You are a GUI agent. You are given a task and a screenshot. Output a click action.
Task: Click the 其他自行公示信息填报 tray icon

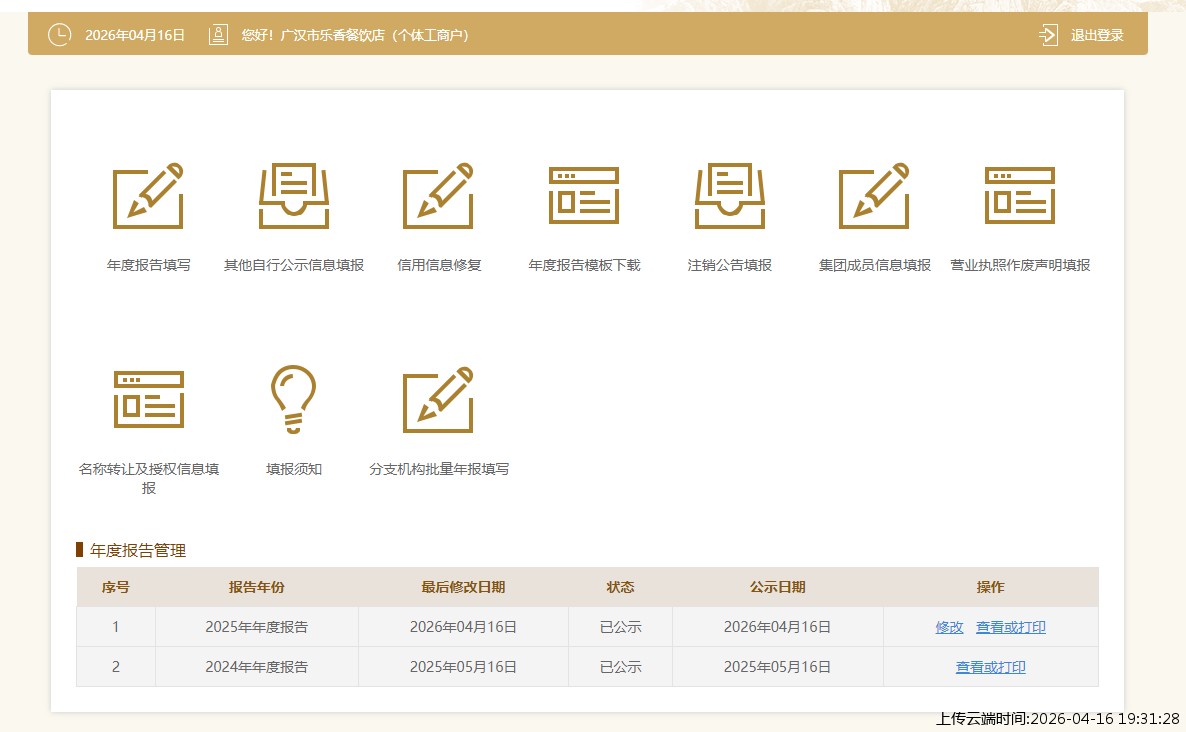click(x=294, y=196)
